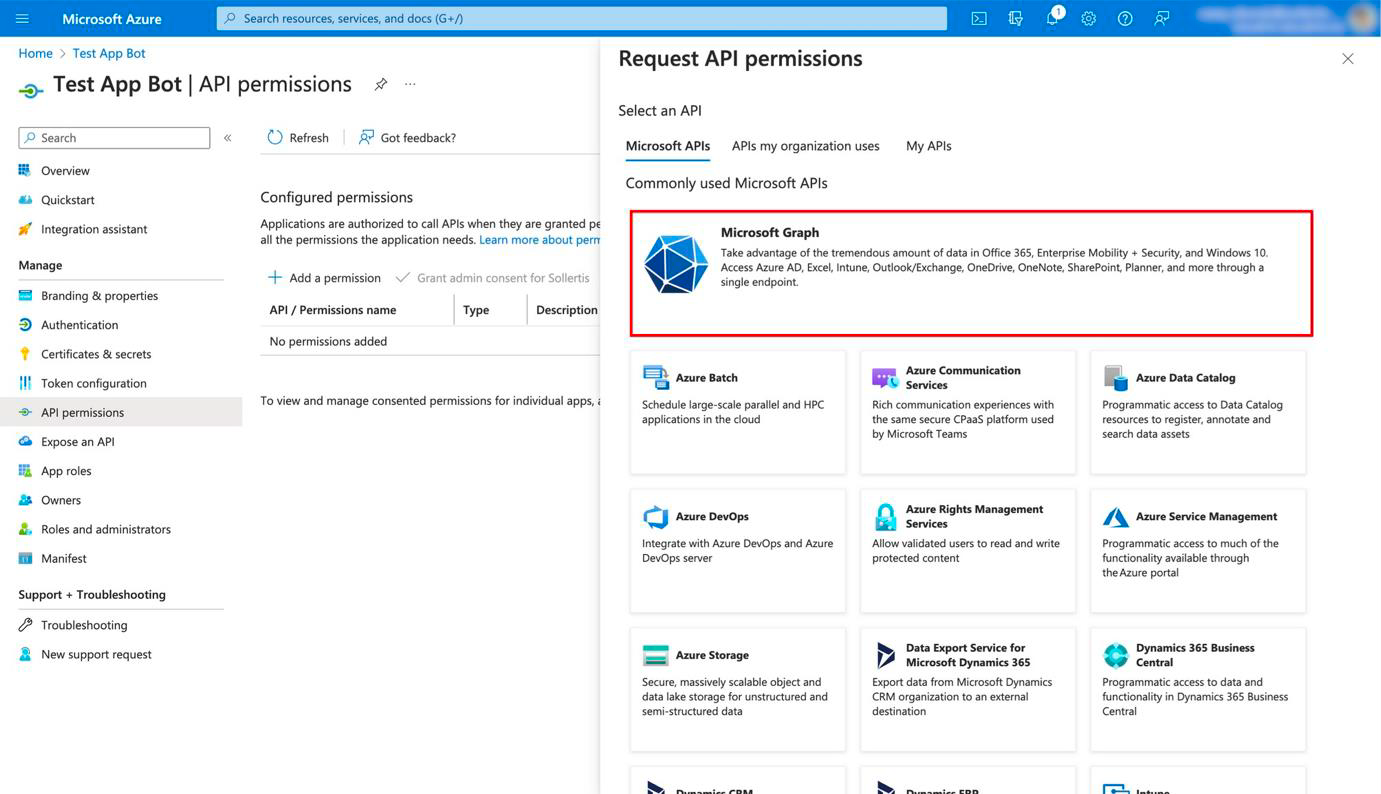Click the Quickstart cloud icon
The height and width of the screenshot is (794, 1381).
[25, 200]
